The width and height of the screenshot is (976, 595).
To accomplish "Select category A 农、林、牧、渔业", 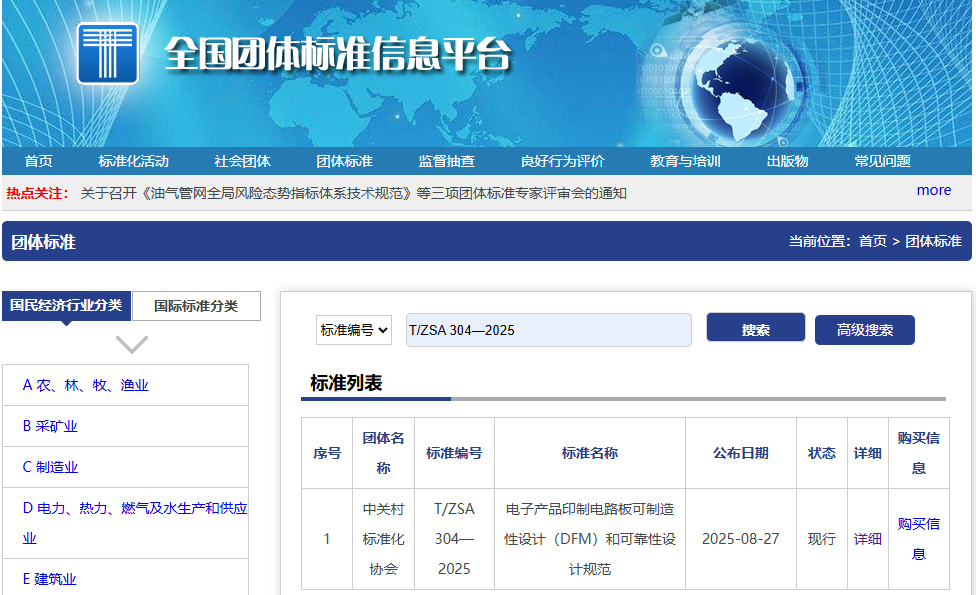I will (86, 385).
